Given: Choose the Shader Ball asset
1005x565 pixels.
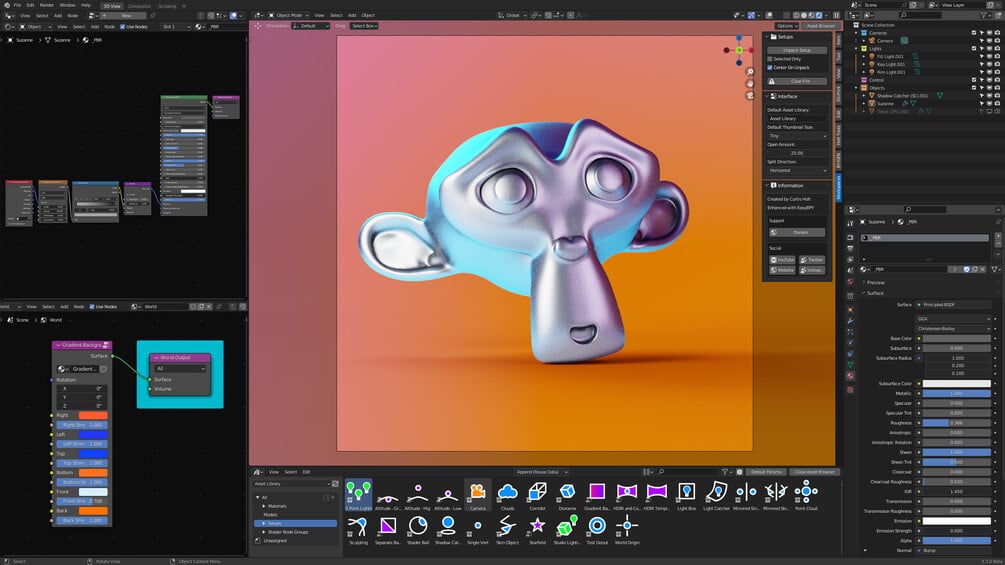Looking at the screenshot, I should pos(418,529).
